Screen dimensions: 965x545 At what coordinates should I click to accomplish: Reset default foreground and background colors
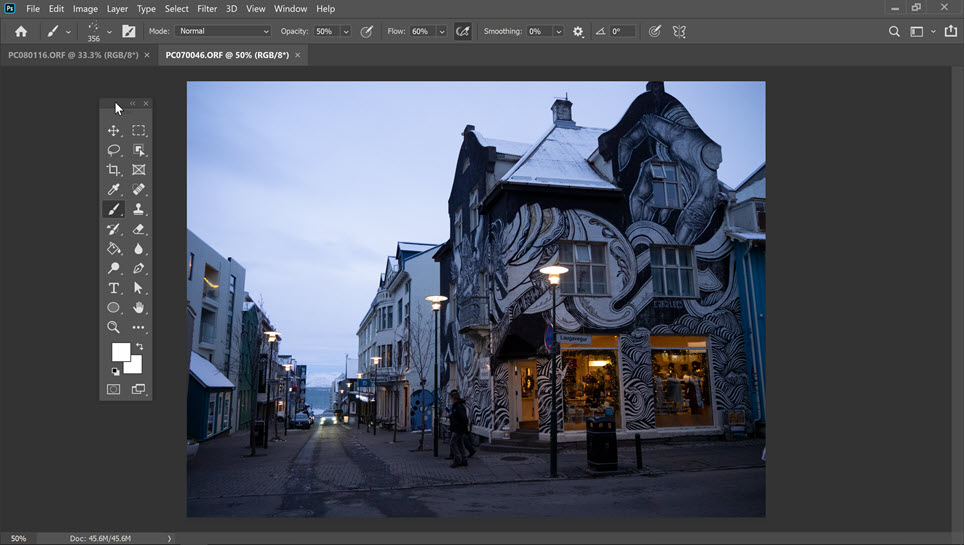tap(115, 372)
